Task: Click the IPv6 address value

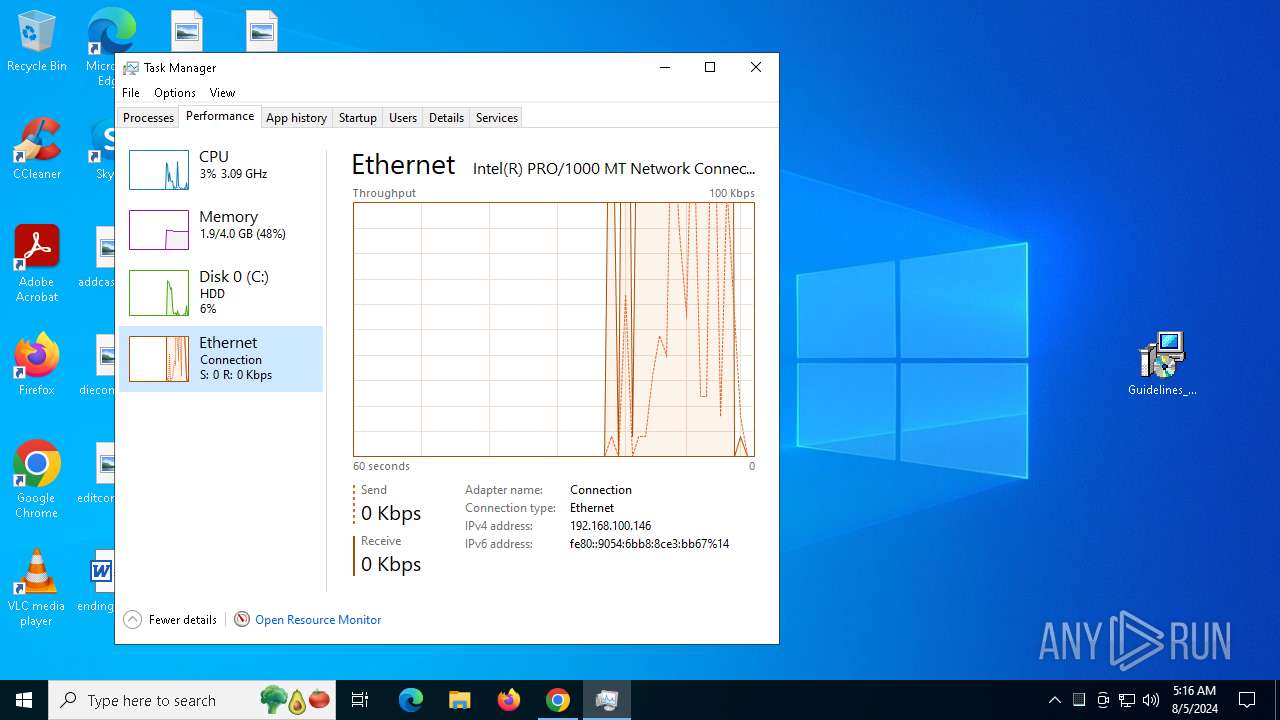Action: (x=649, y=544)
